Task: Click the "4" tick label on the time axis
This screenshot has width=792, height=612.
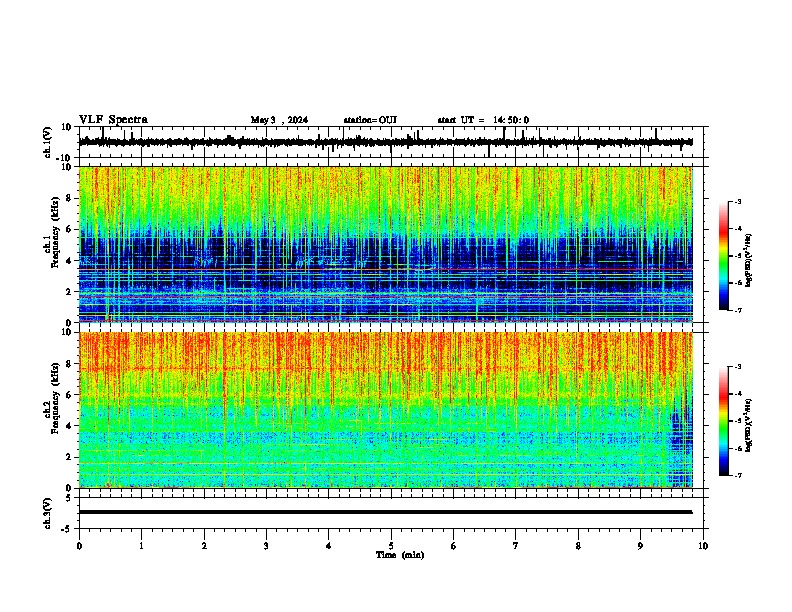Action: click(x=329, y=546)
